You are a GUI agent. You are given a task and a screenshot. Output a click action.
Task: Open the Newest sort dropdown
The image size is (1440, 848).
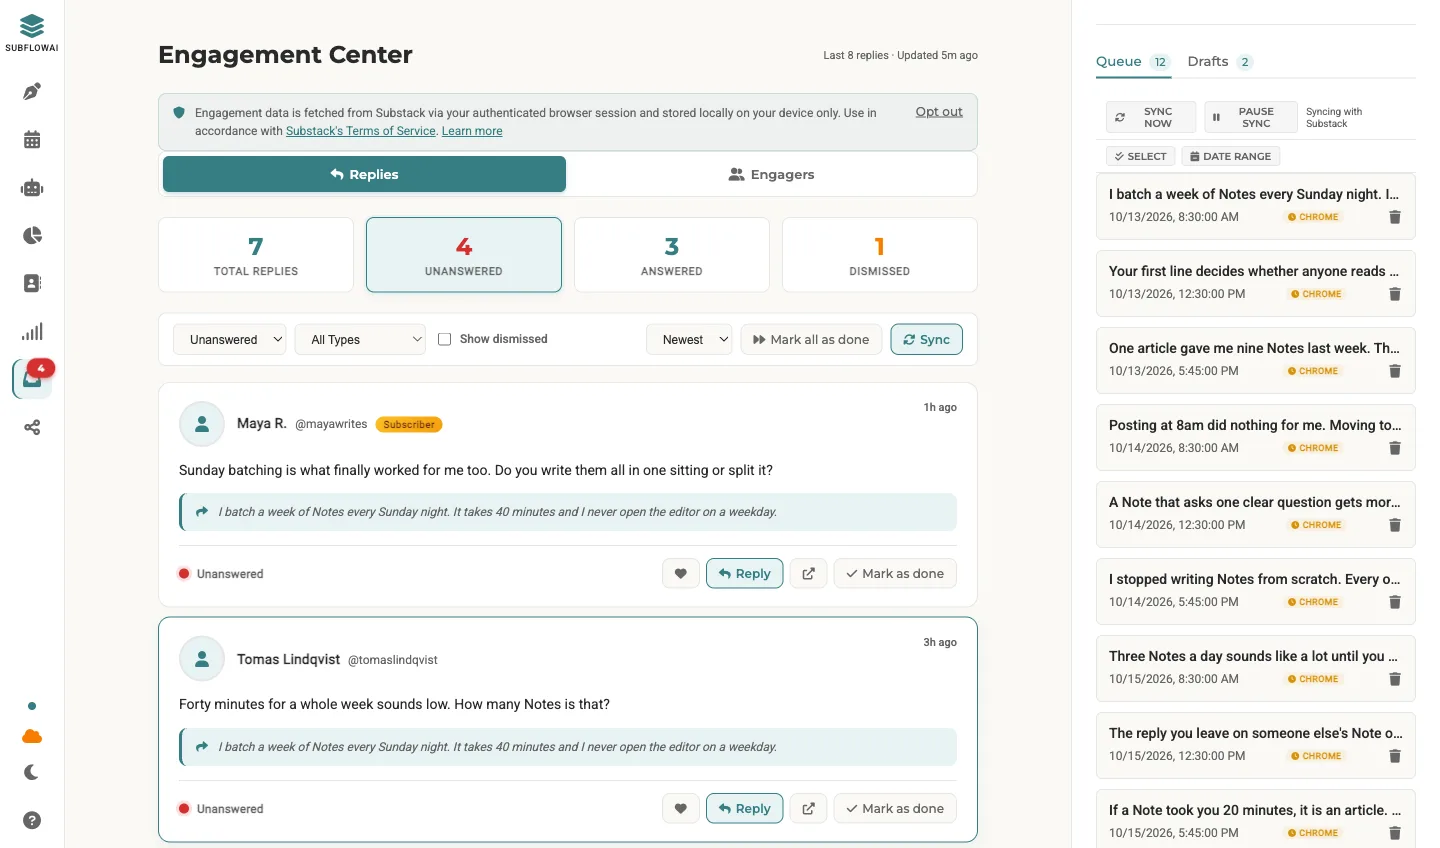[x=689, y=340]
